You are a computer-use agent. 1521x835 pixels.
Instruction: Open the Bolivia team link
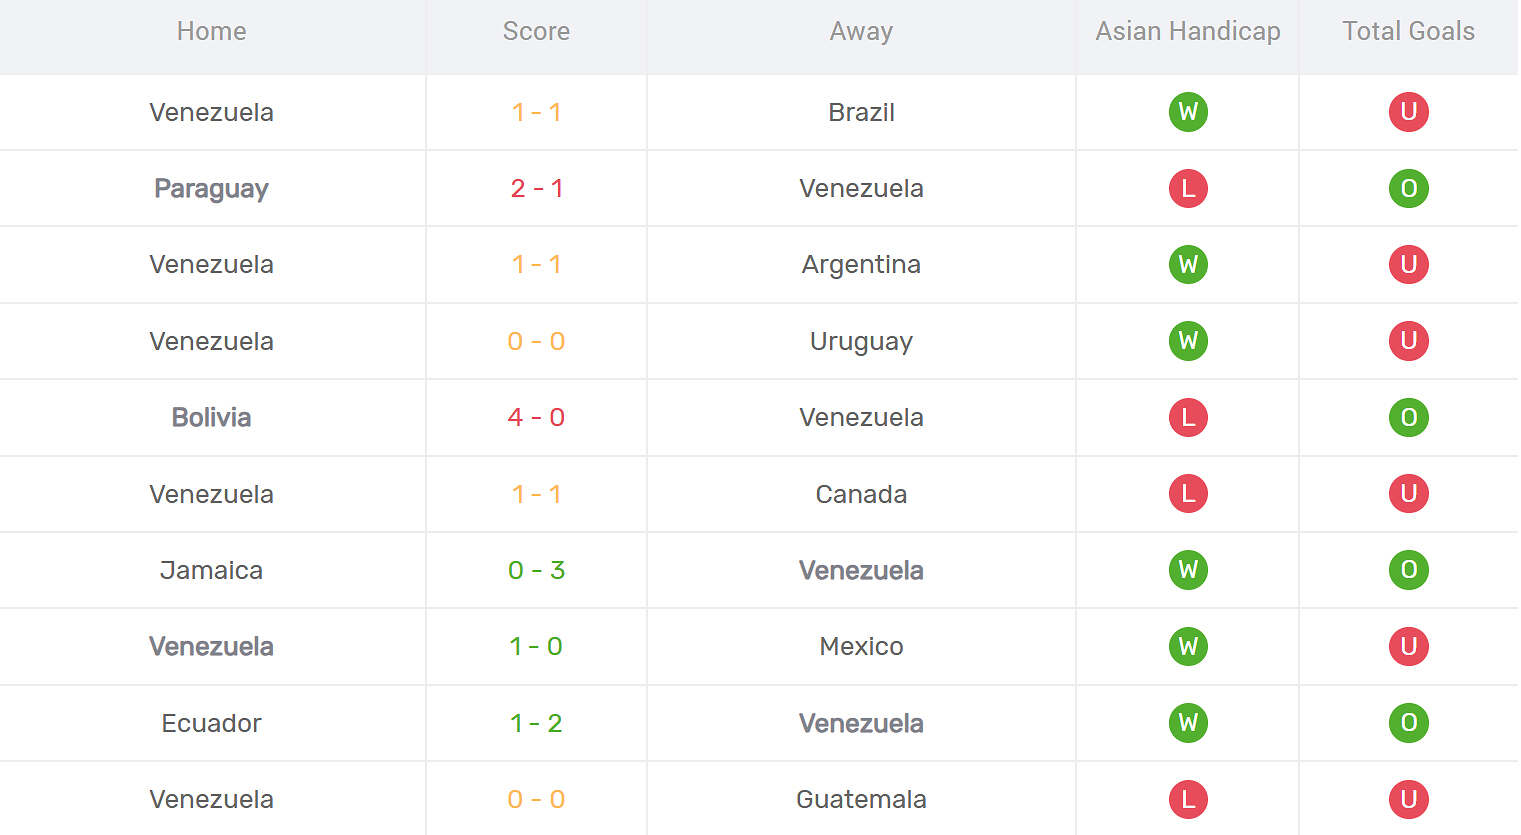[211, 417]
